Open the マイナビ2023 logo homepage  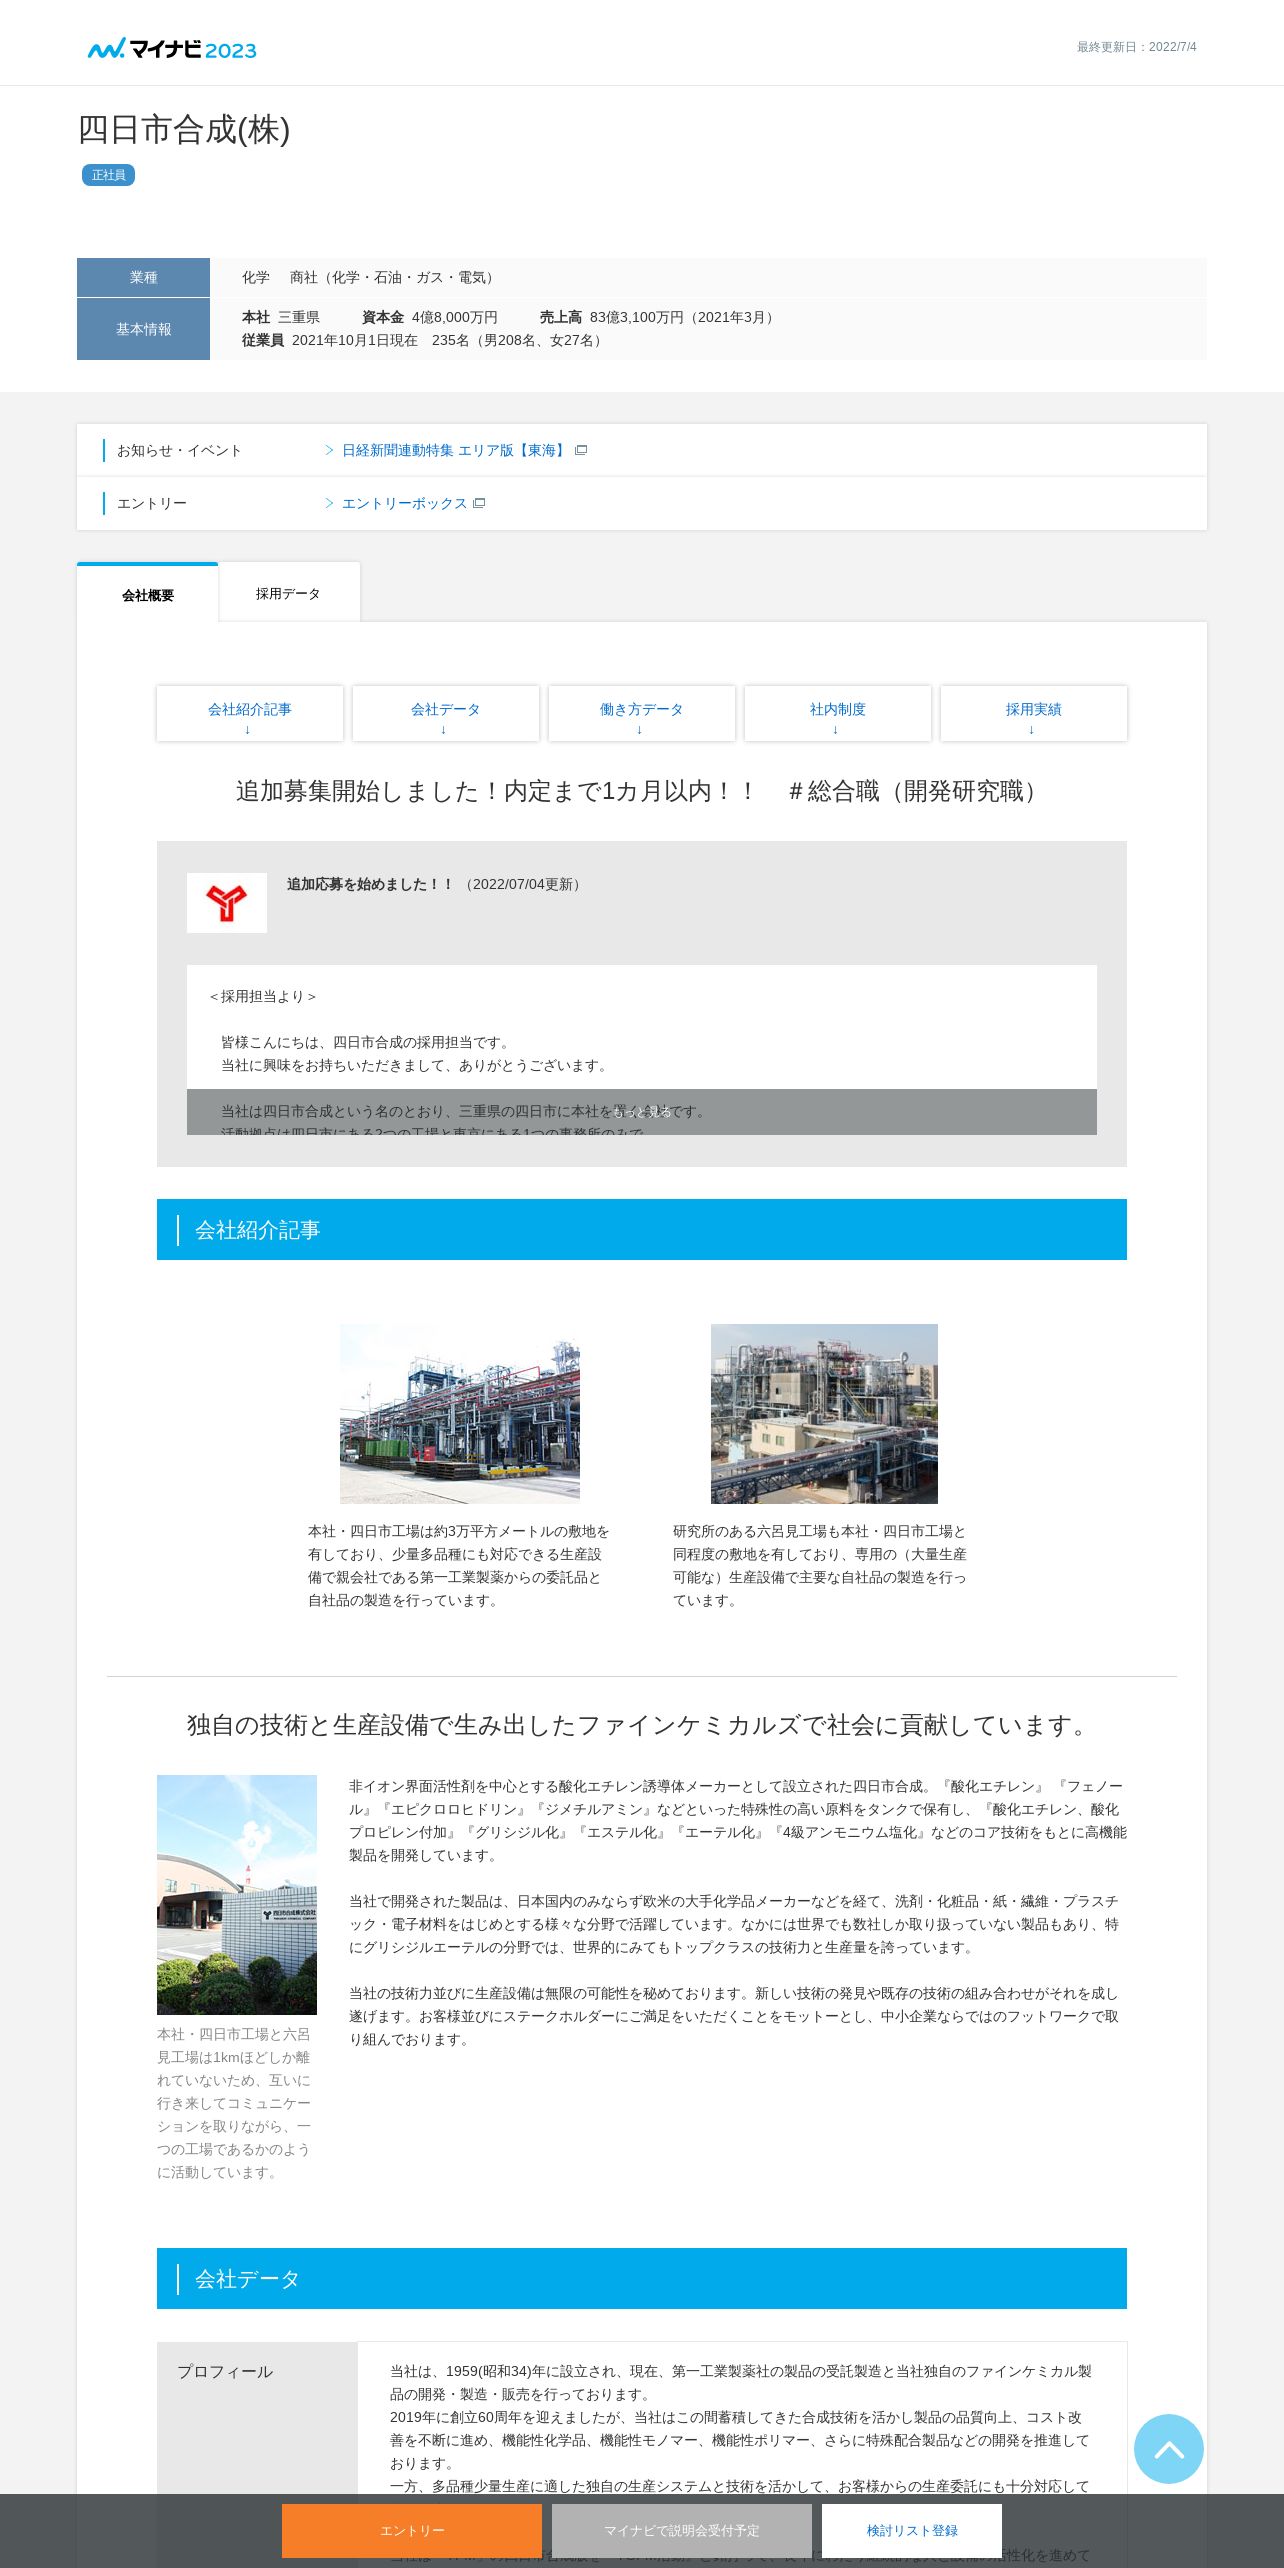coord(172,49)
